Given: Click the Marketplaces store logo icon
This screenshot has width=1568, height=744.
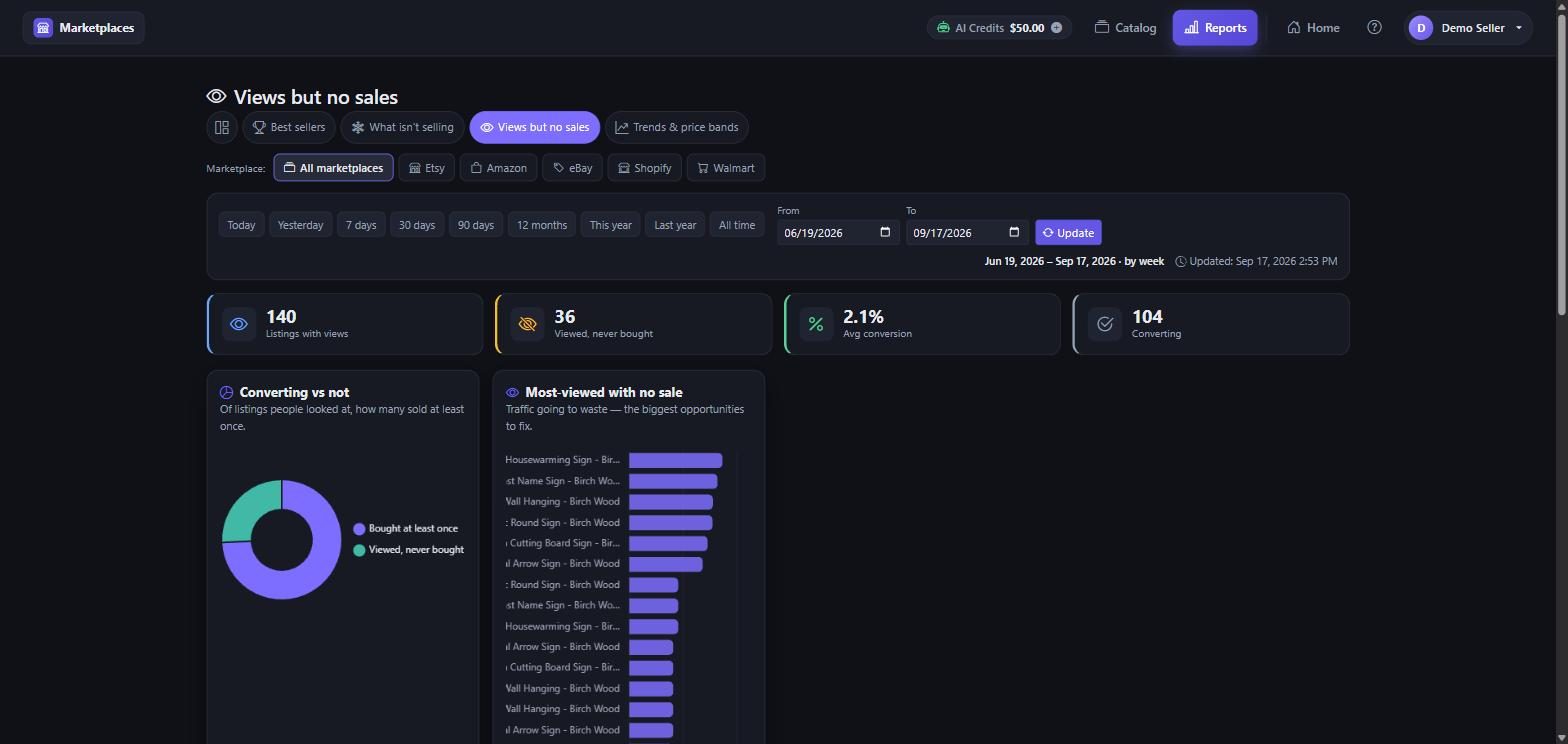Looking at the screenshot, I should click(x=43, y=28).
